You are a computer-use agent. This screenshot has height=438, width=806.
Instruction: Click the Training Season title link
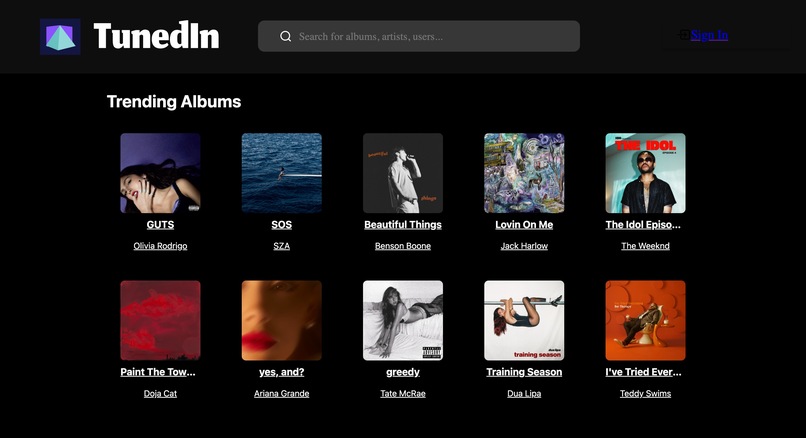click(x=524, y=372)
